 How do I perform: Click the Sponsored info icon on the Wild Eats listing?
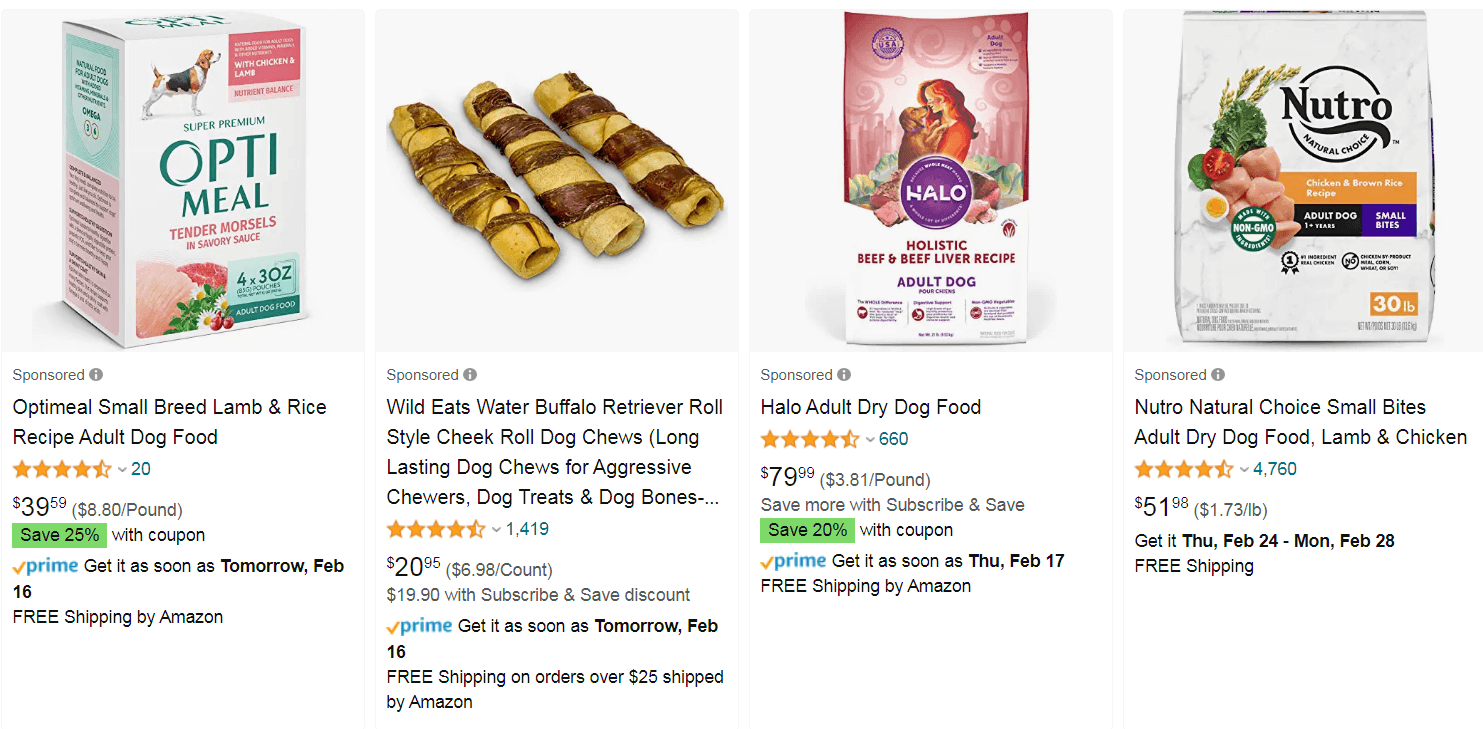click(x=470, y=375)
